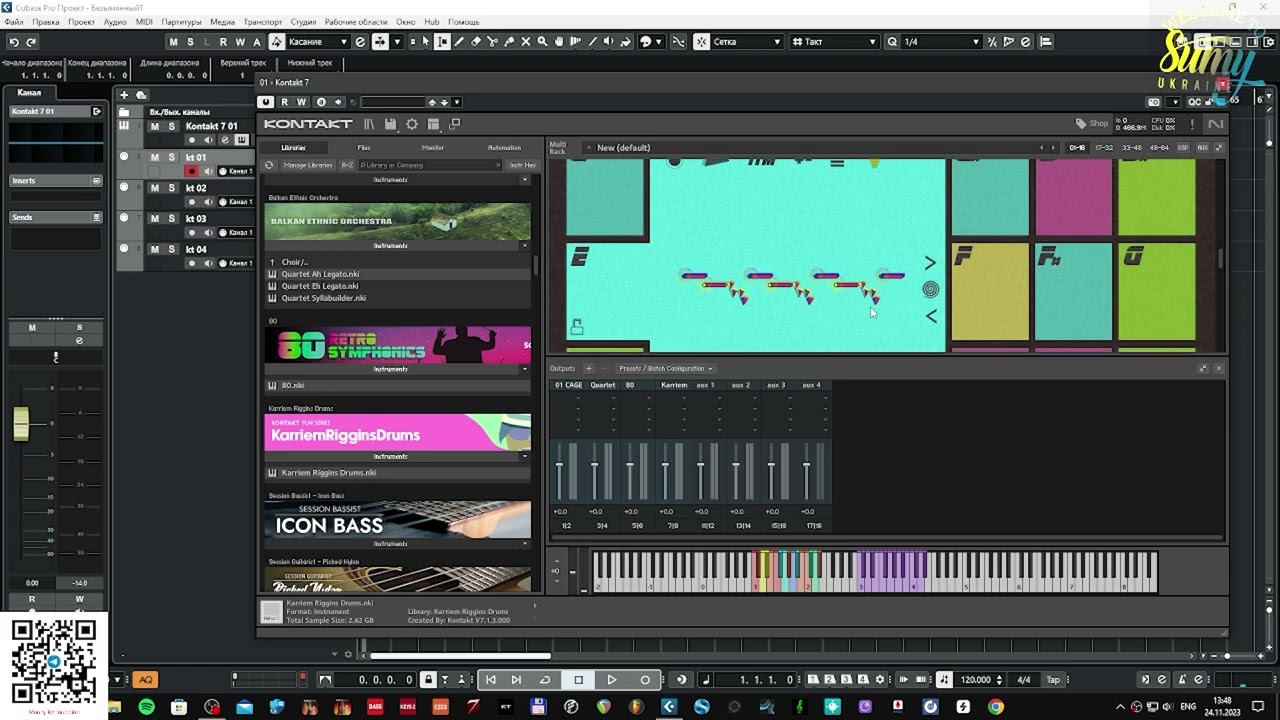Click the AUX button in multi rack
Screen dimensions: 1280x720
(1203, 148)
